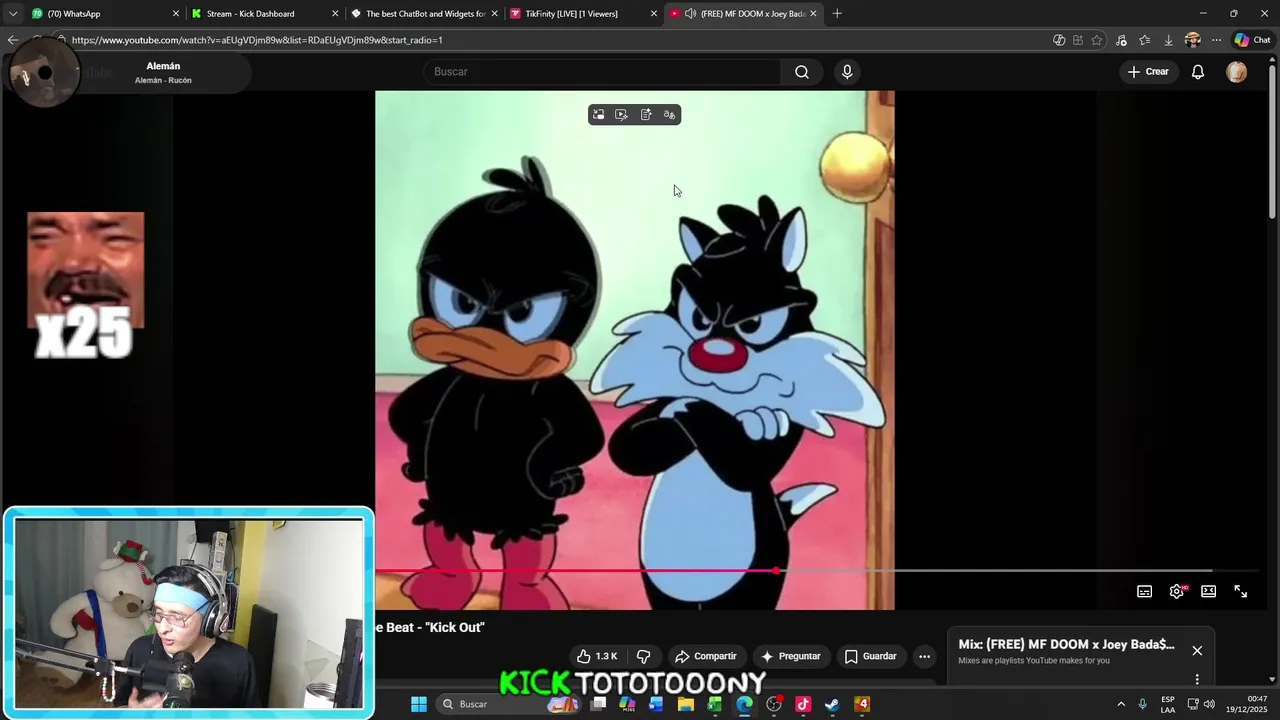Open Steam from the taskbar
The height and width of the screenshot is (720, 1280).
click(832, 704)
